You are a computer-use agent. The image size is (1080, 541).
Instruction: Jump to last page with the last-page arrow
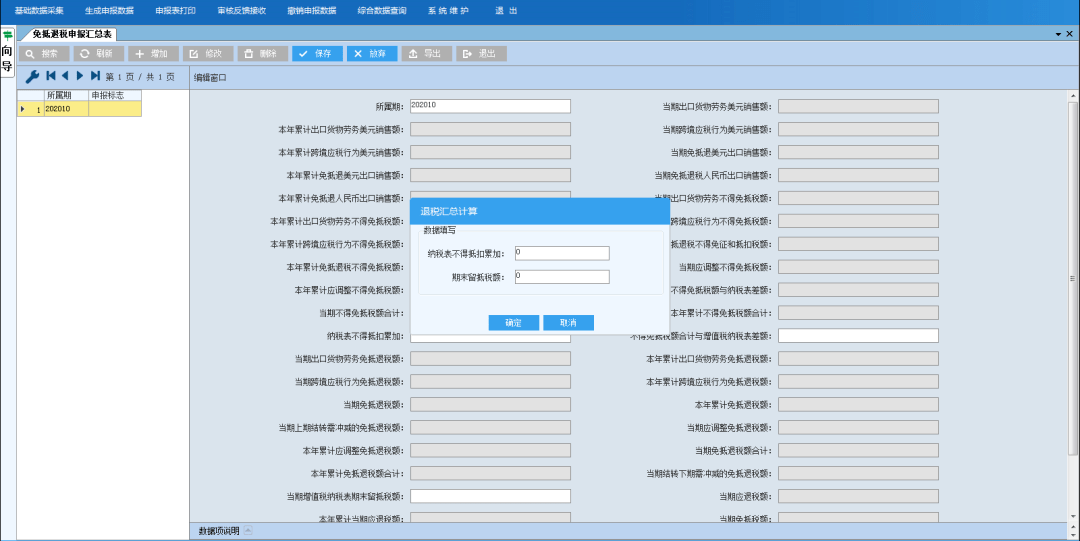coord(95,76)
